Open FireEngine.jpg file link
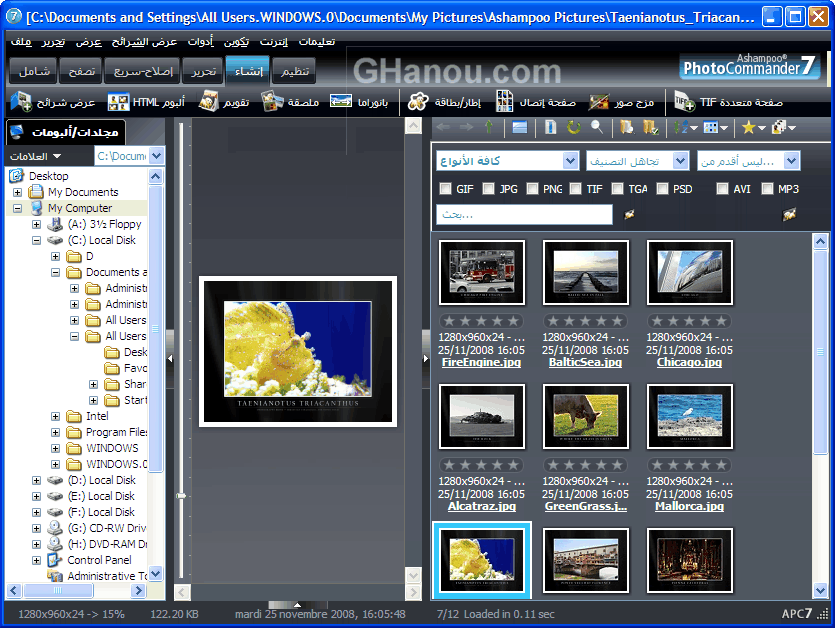Screen dimensions: 835x628 pyautogui.click(x=481, y=362)
